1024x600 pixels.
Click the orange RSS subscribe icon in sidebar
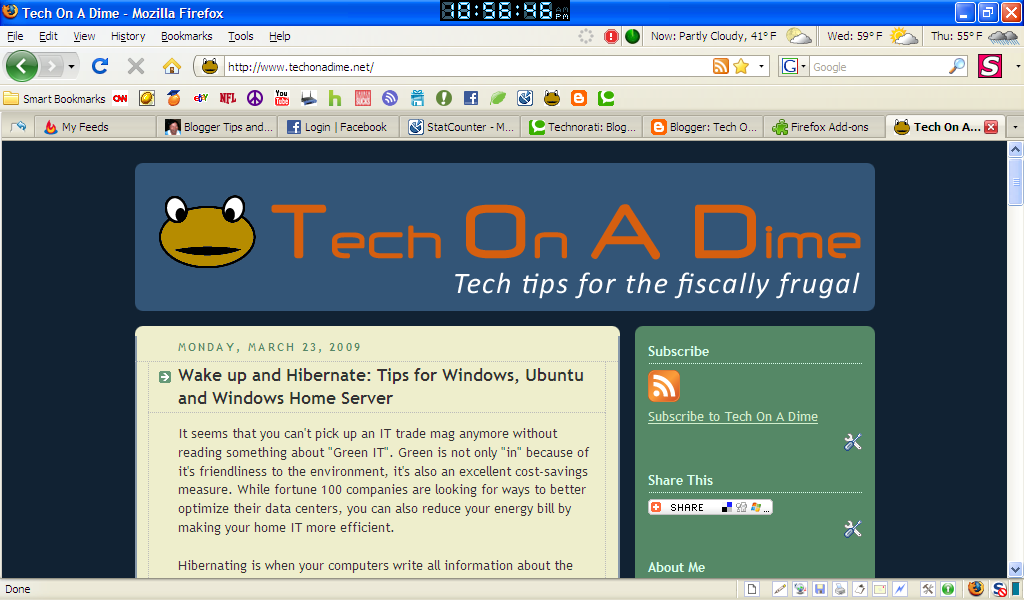pos(664,386)
